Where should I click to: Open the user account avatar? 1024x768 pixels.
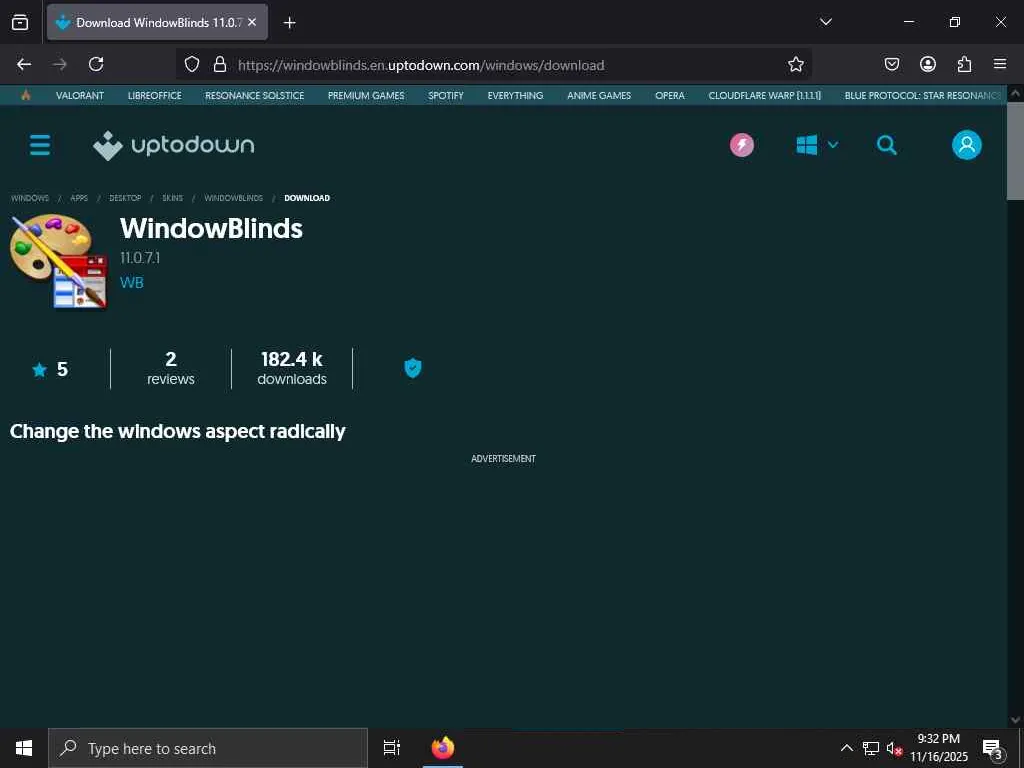[x=967, y=145]
